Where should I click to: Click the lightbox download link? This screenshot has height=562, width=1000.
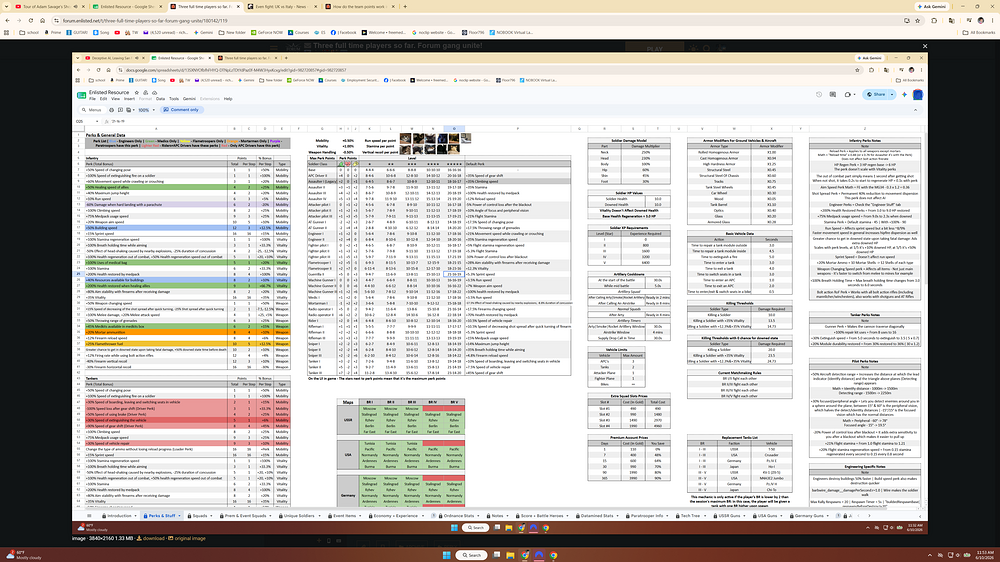pos(153,538)
